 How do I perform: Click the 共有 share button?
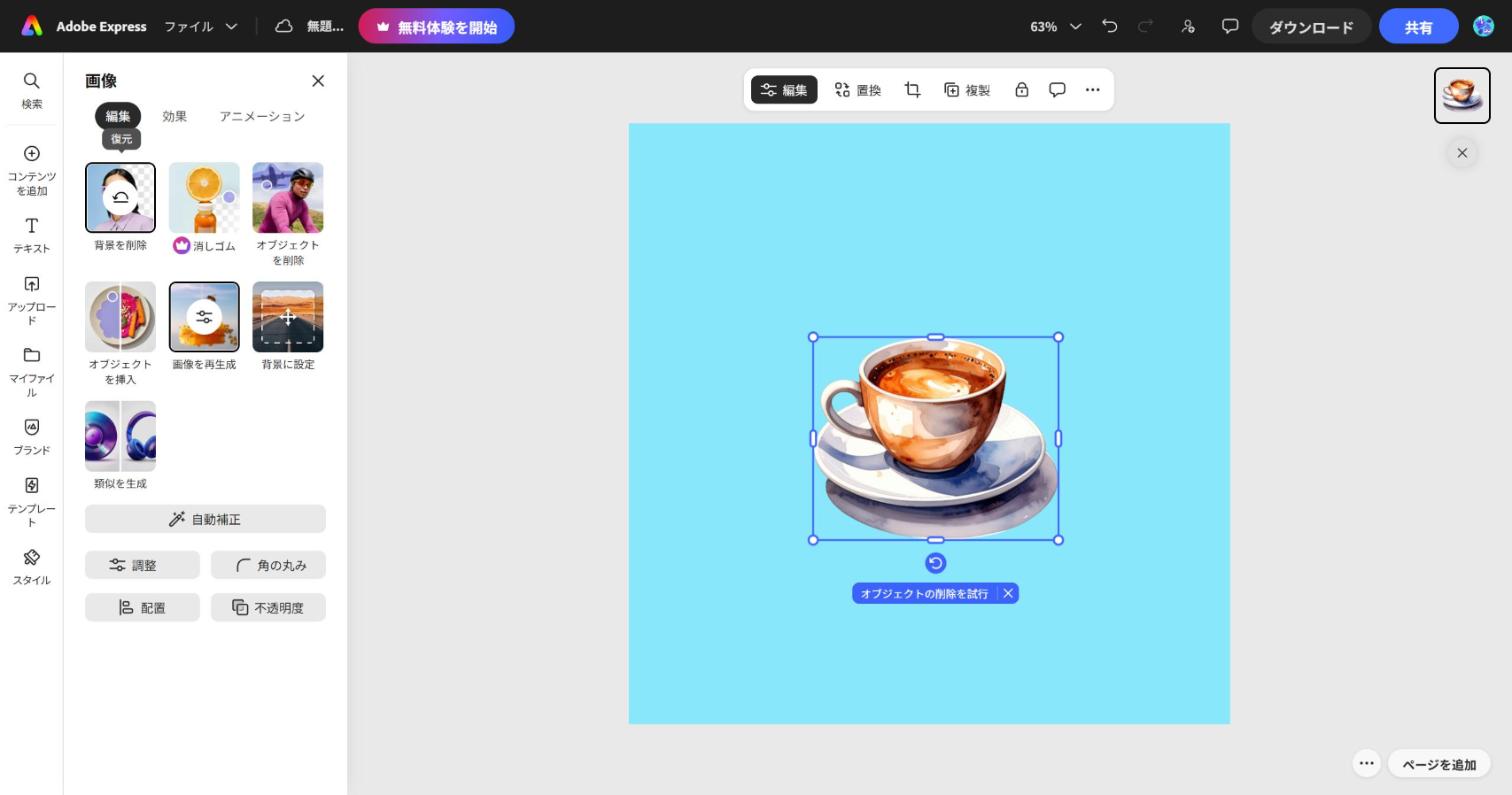(1418, 27)
